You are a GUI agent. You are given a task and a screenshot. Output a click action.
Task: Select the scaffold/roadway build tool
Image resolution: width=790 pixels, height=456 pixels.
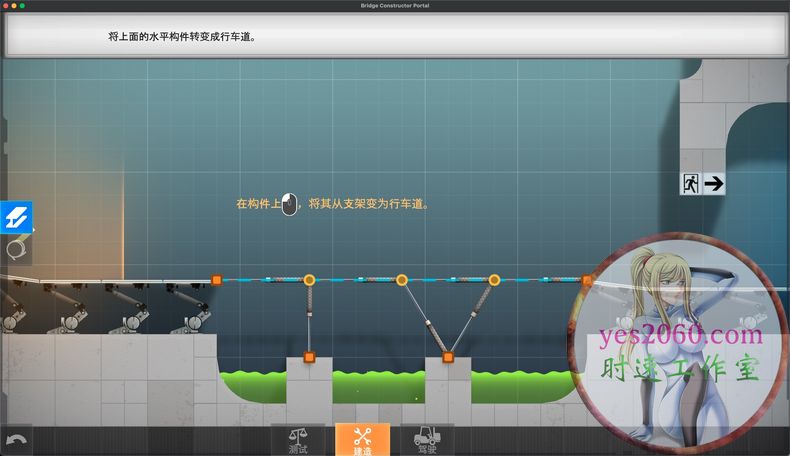pos(16,217)
